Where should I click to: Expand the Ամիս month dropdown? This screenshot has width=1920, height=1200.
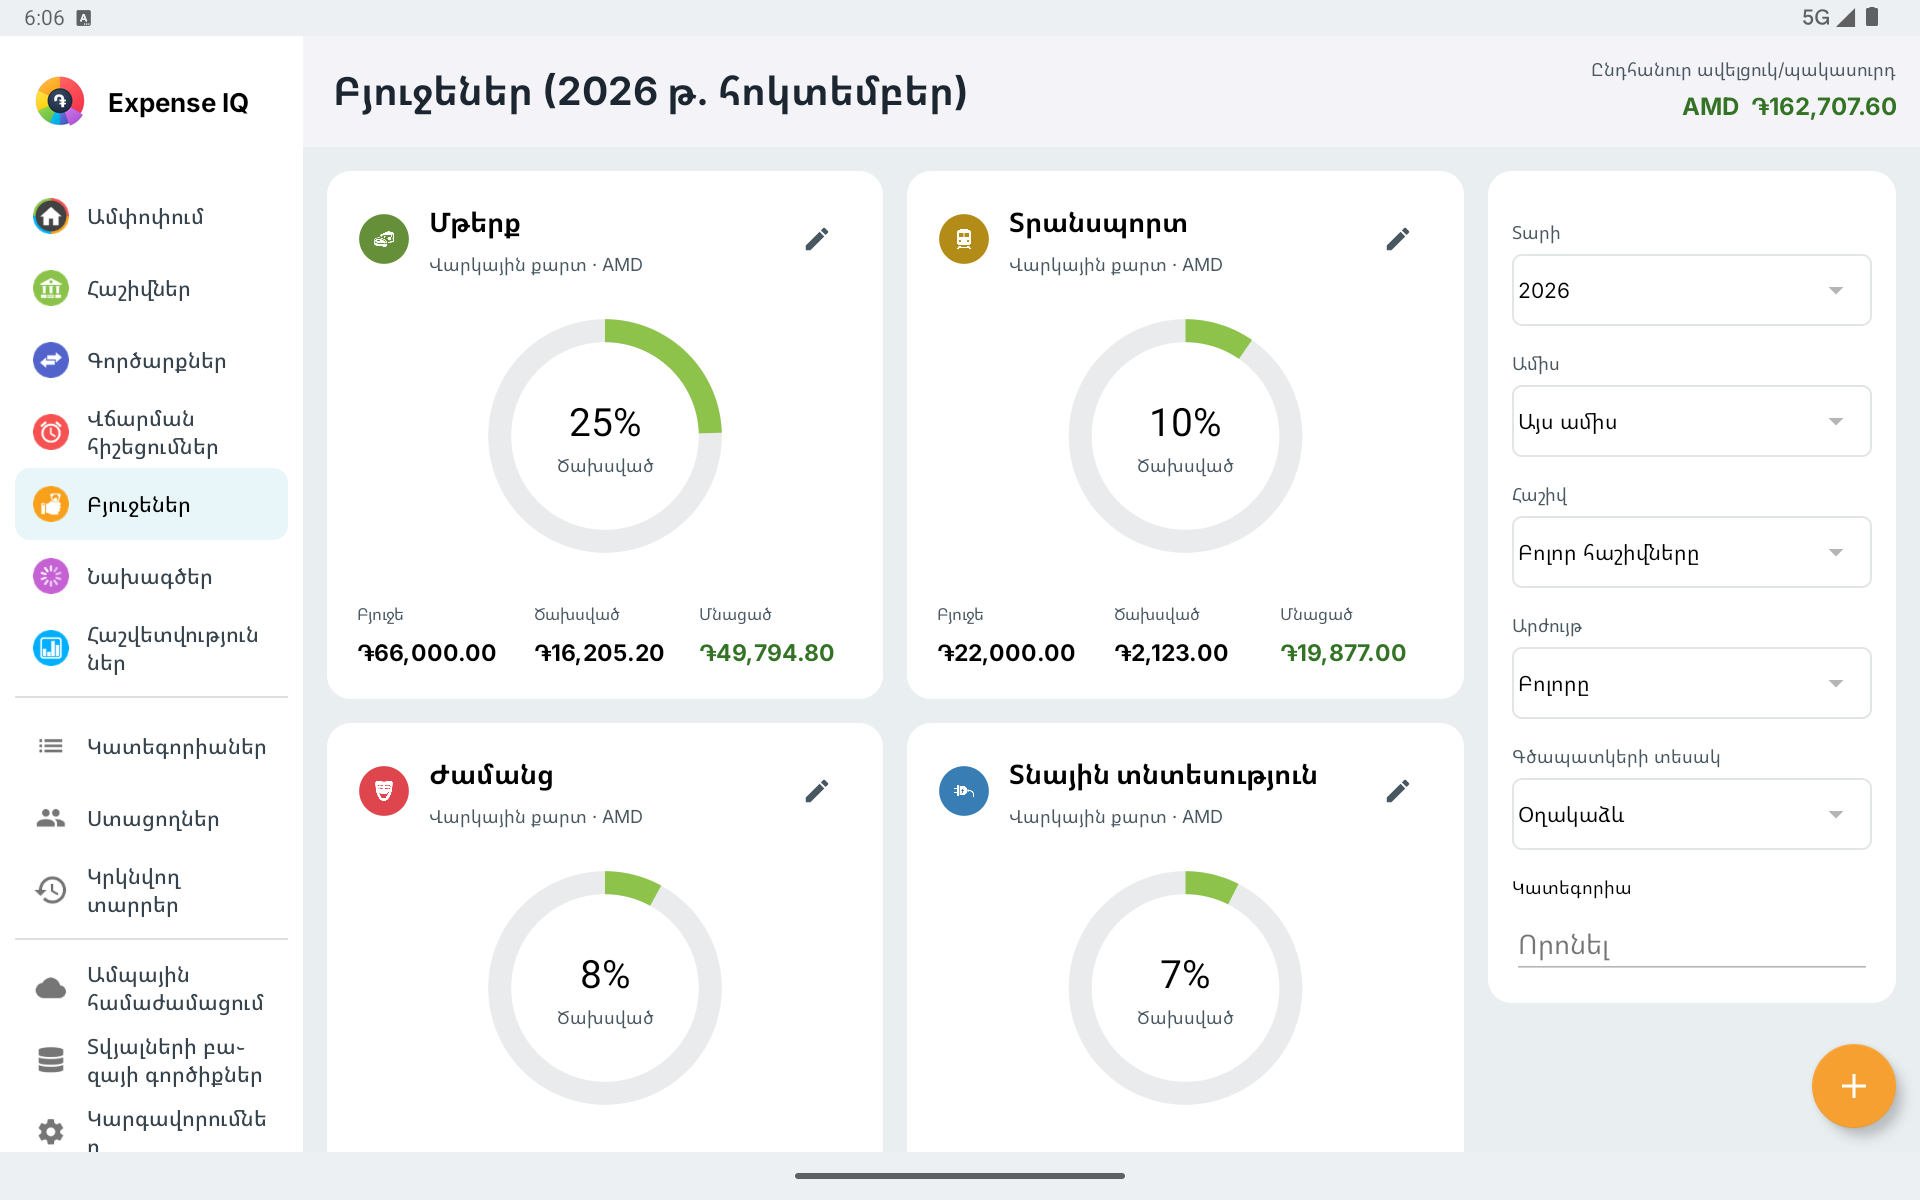pos(1691,421)
